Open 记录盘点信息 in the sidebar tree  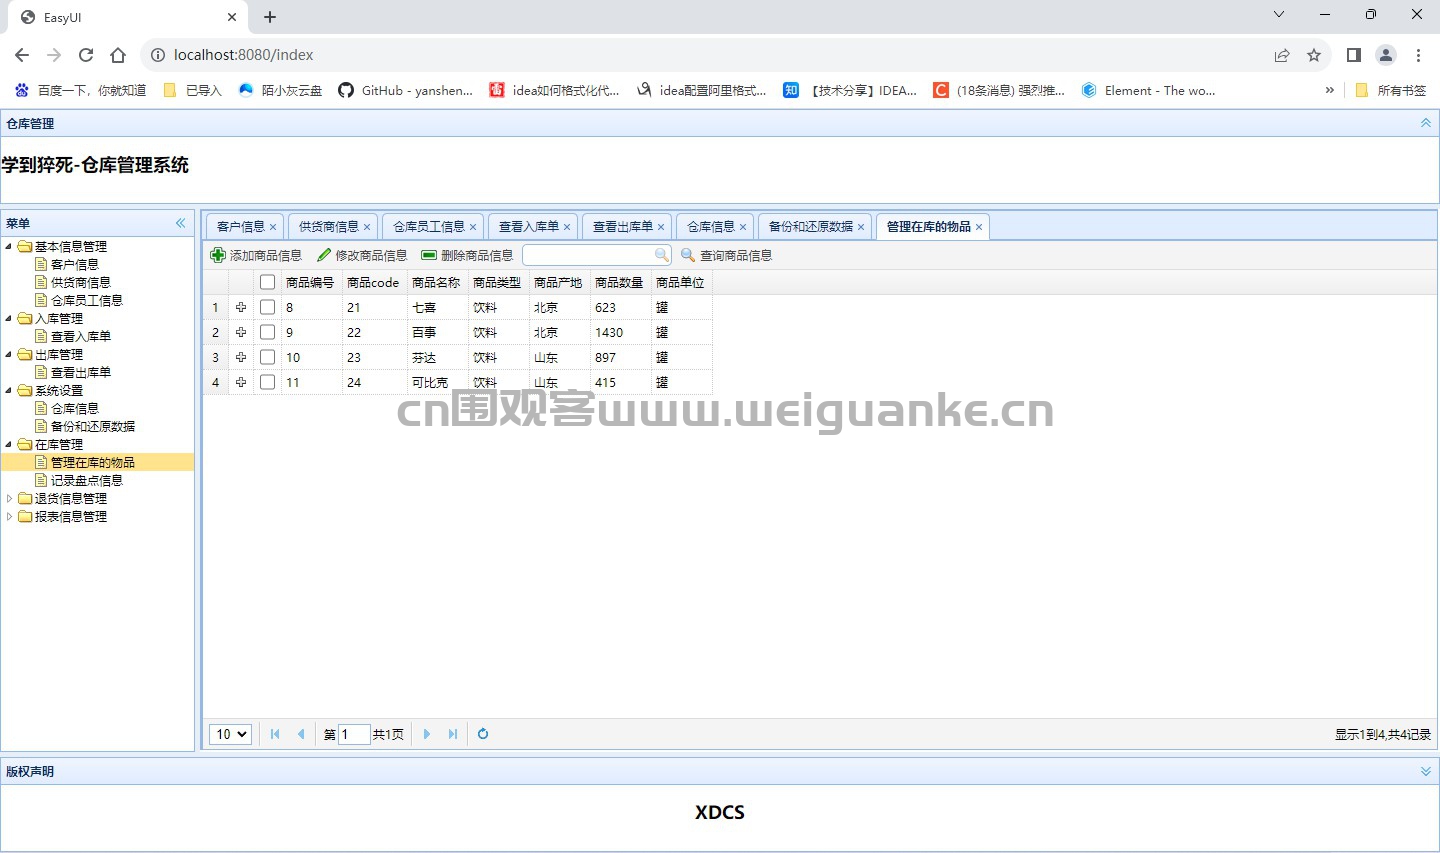point(86,480)
